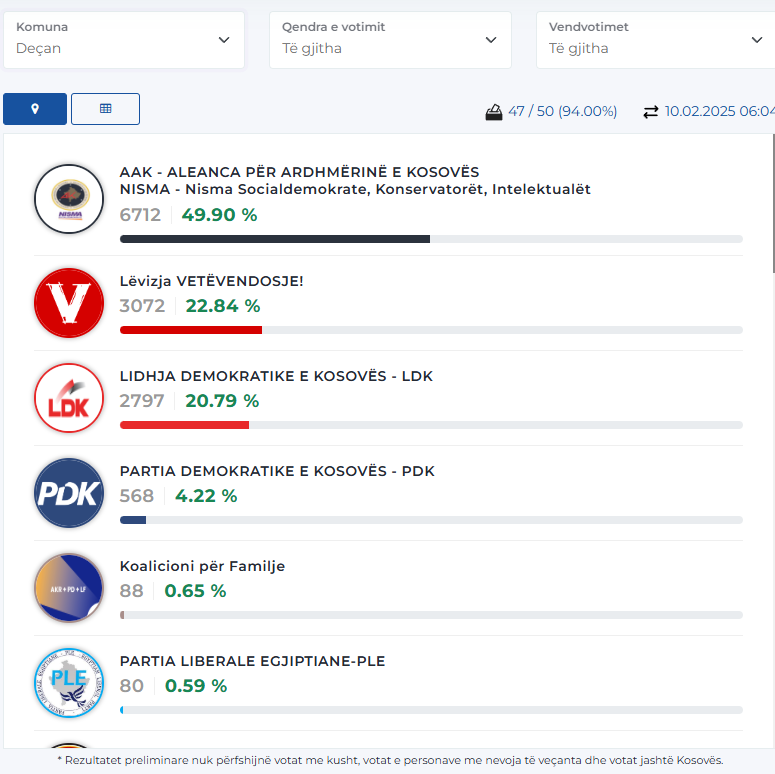Screen dimensions: 775x774
Task: Click the AAK - ALEANCA PËR ARDHMËRINË heading
Action: (x=299, y=172)
